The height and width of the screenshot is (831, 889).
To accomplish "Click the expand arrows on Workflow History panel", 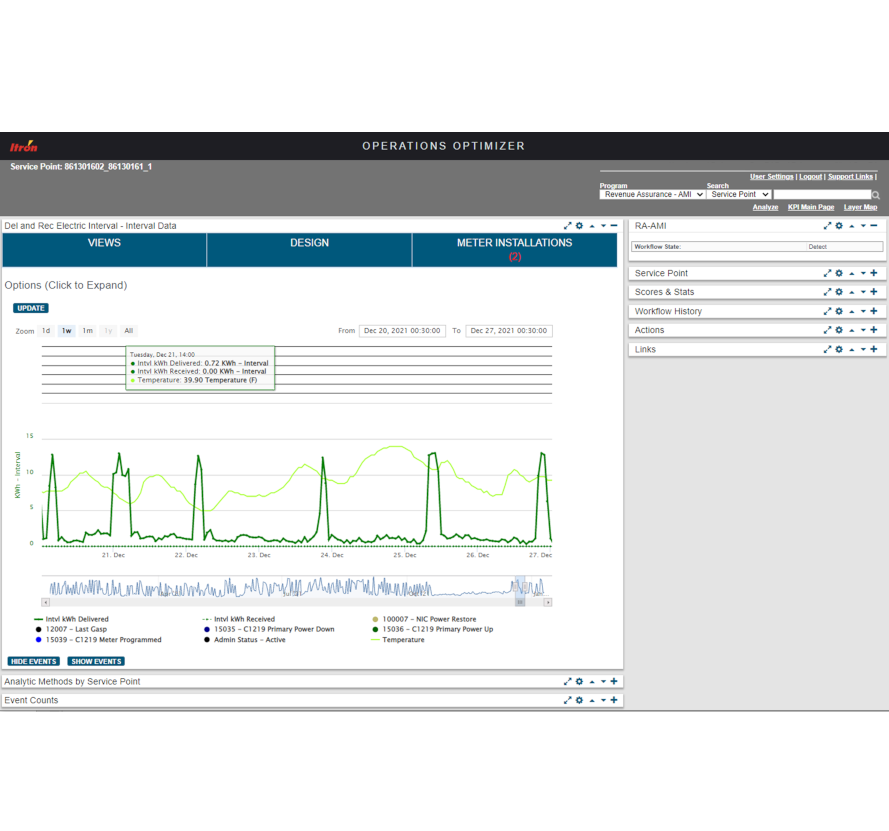I will tap(827, 311).
